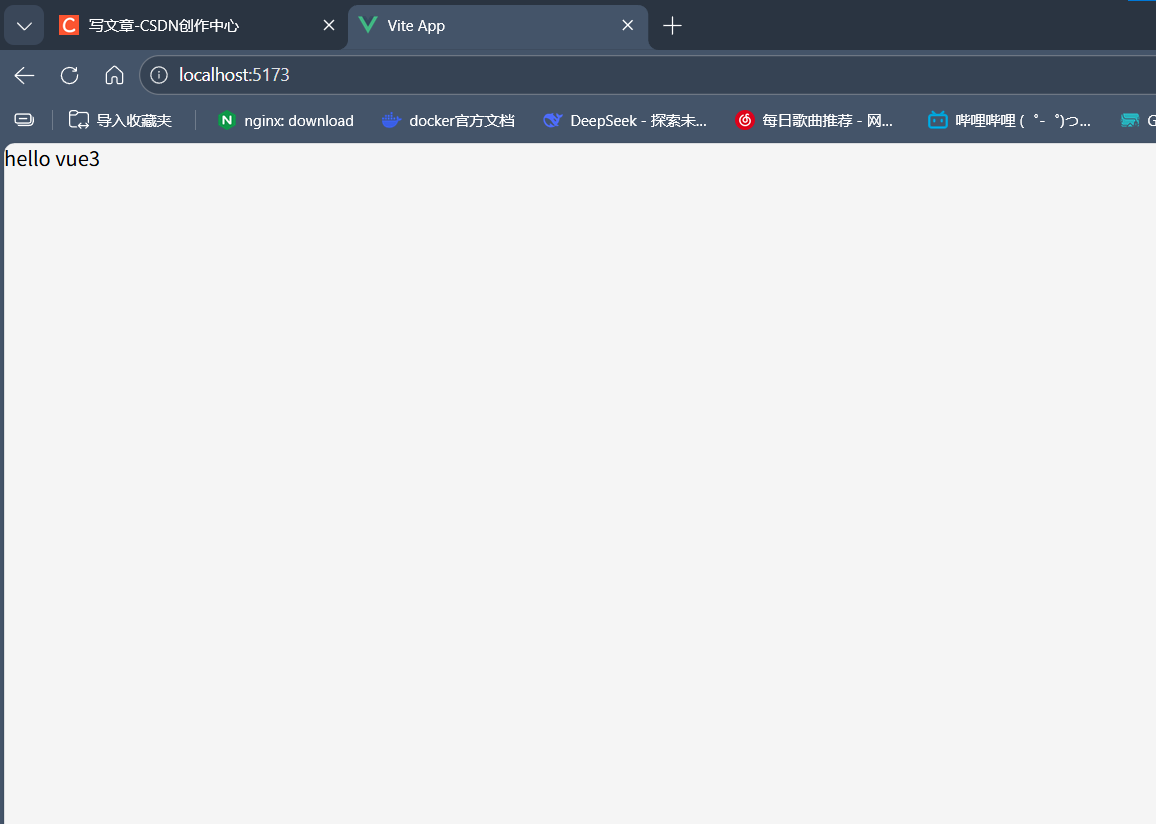View site information icon in address bar
Screen dimensions: 1156x824
click(x=159, y=75)
